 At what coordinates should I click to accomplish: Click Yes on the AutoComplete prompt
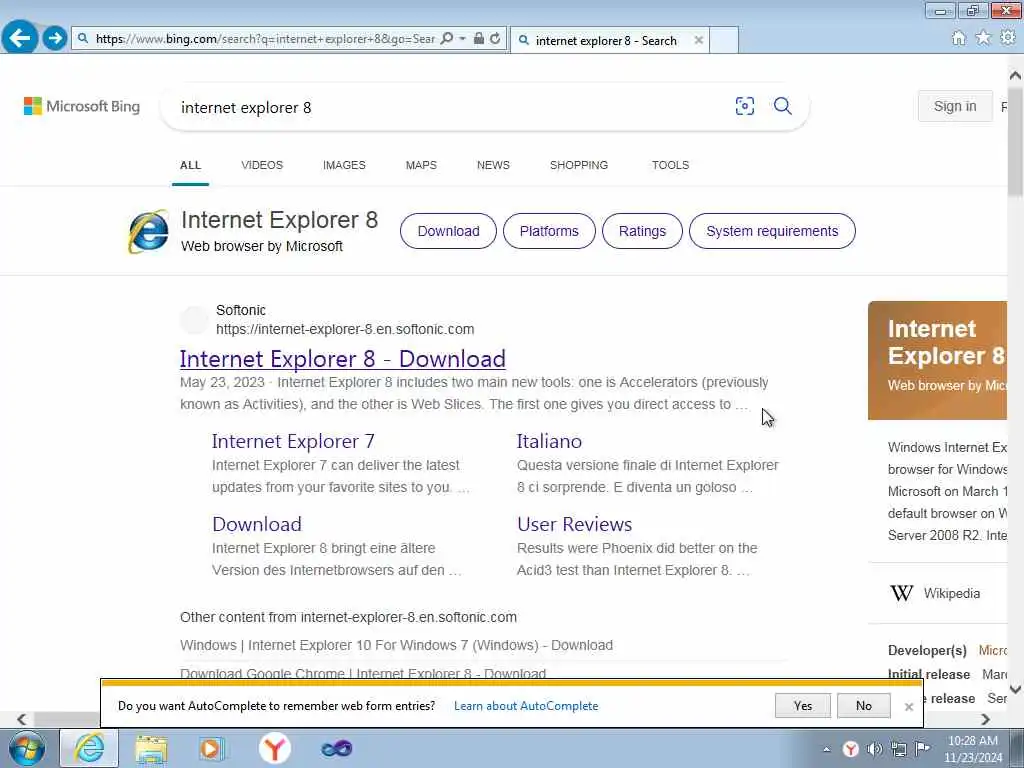(803, 706)
